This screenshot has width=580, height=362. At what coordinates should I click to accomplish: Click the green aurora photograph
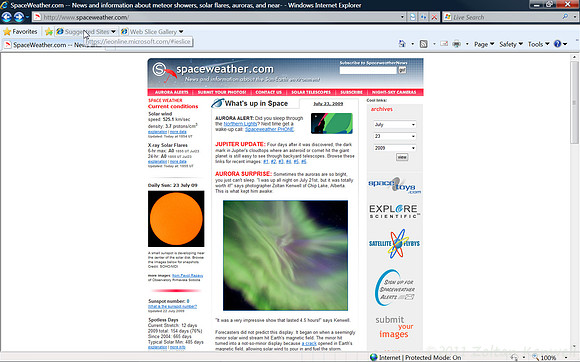(x=285, y=256)
